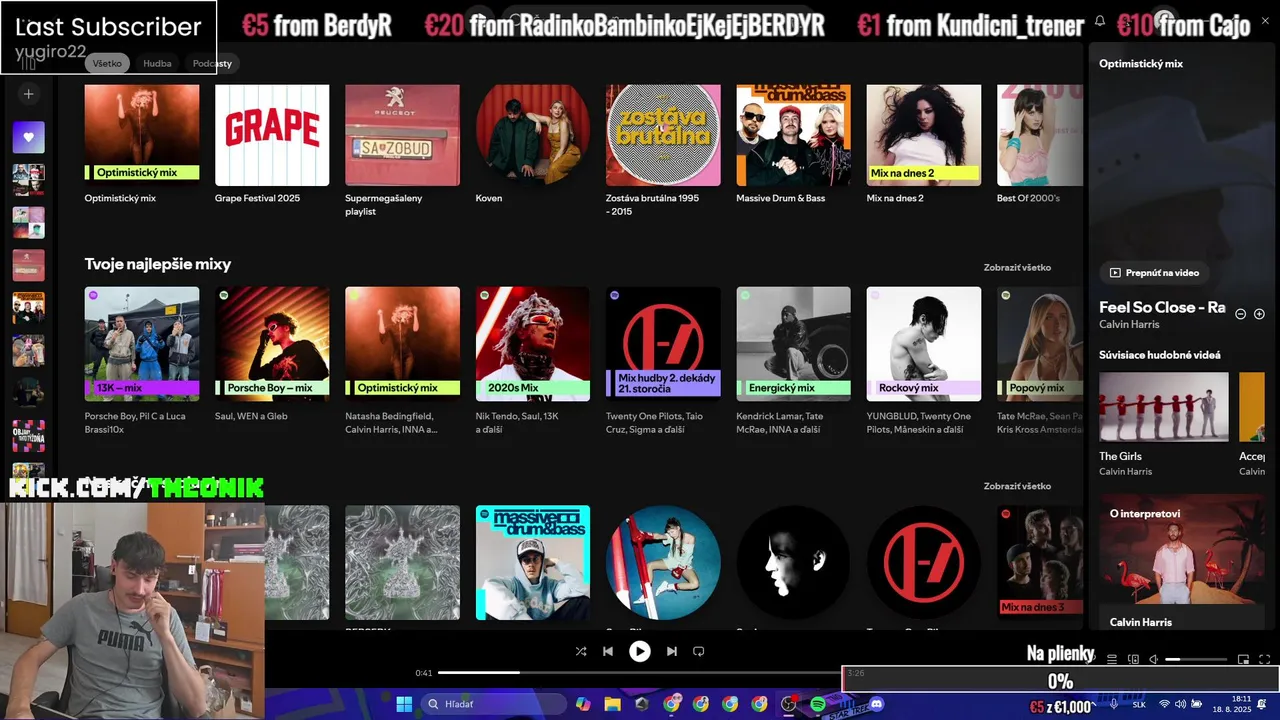Click the plus circle beside Feel So Close
Image resolution: width=1280 pixels, height=720 pixels.
point(1259,314)
